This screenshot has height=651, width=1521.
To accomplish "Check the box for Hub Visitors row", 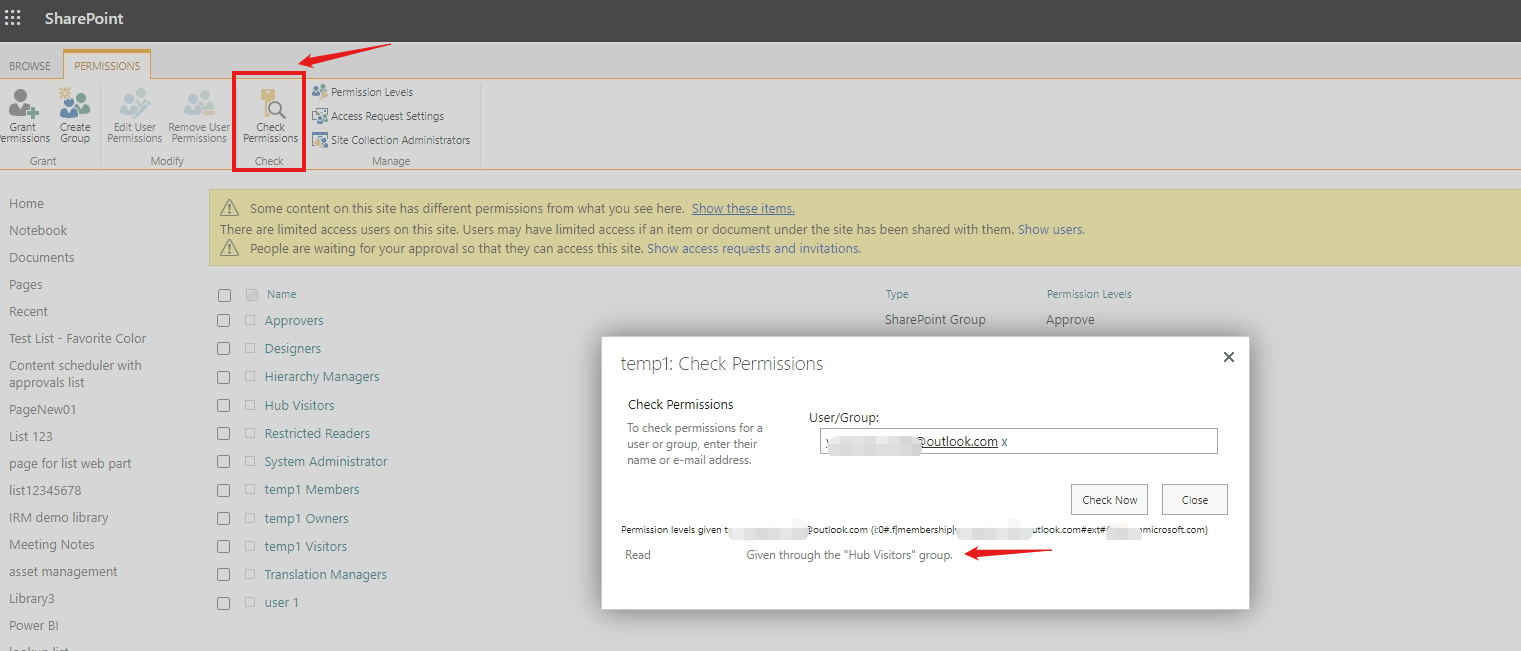I will point(224,406).
